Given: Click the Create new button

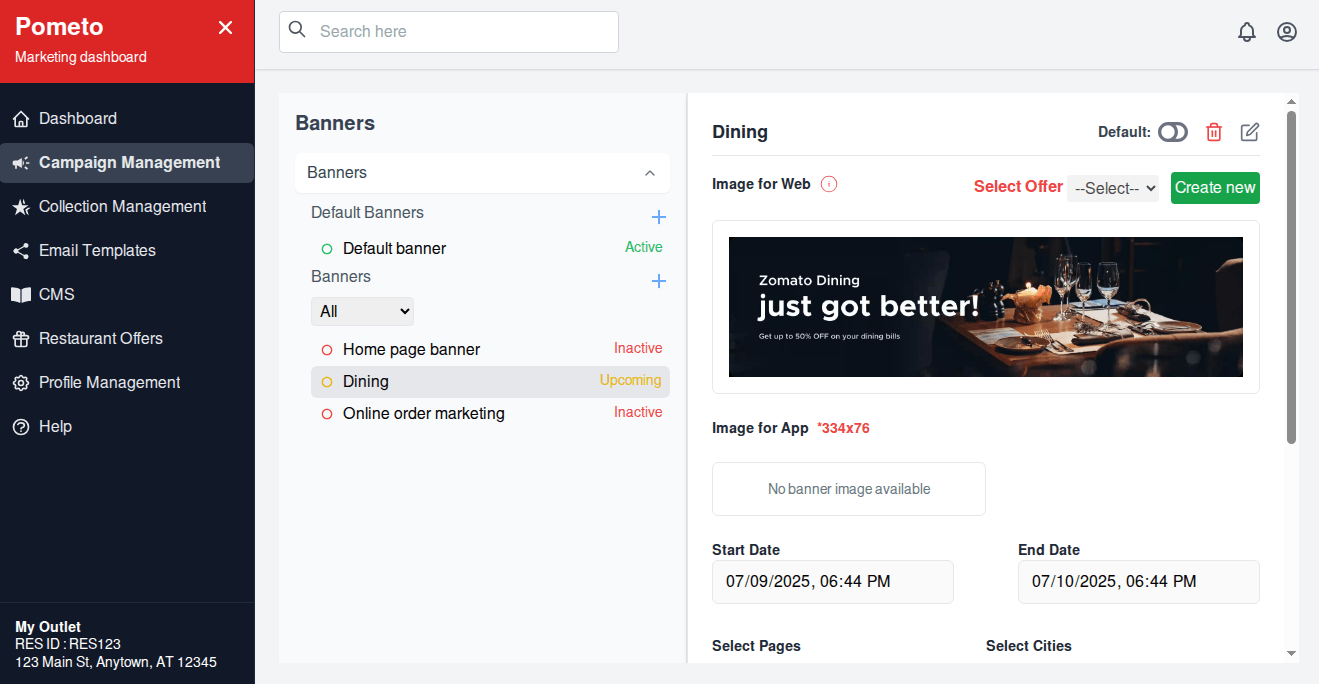Looking at the screenshot, I should coord(1214,187).
